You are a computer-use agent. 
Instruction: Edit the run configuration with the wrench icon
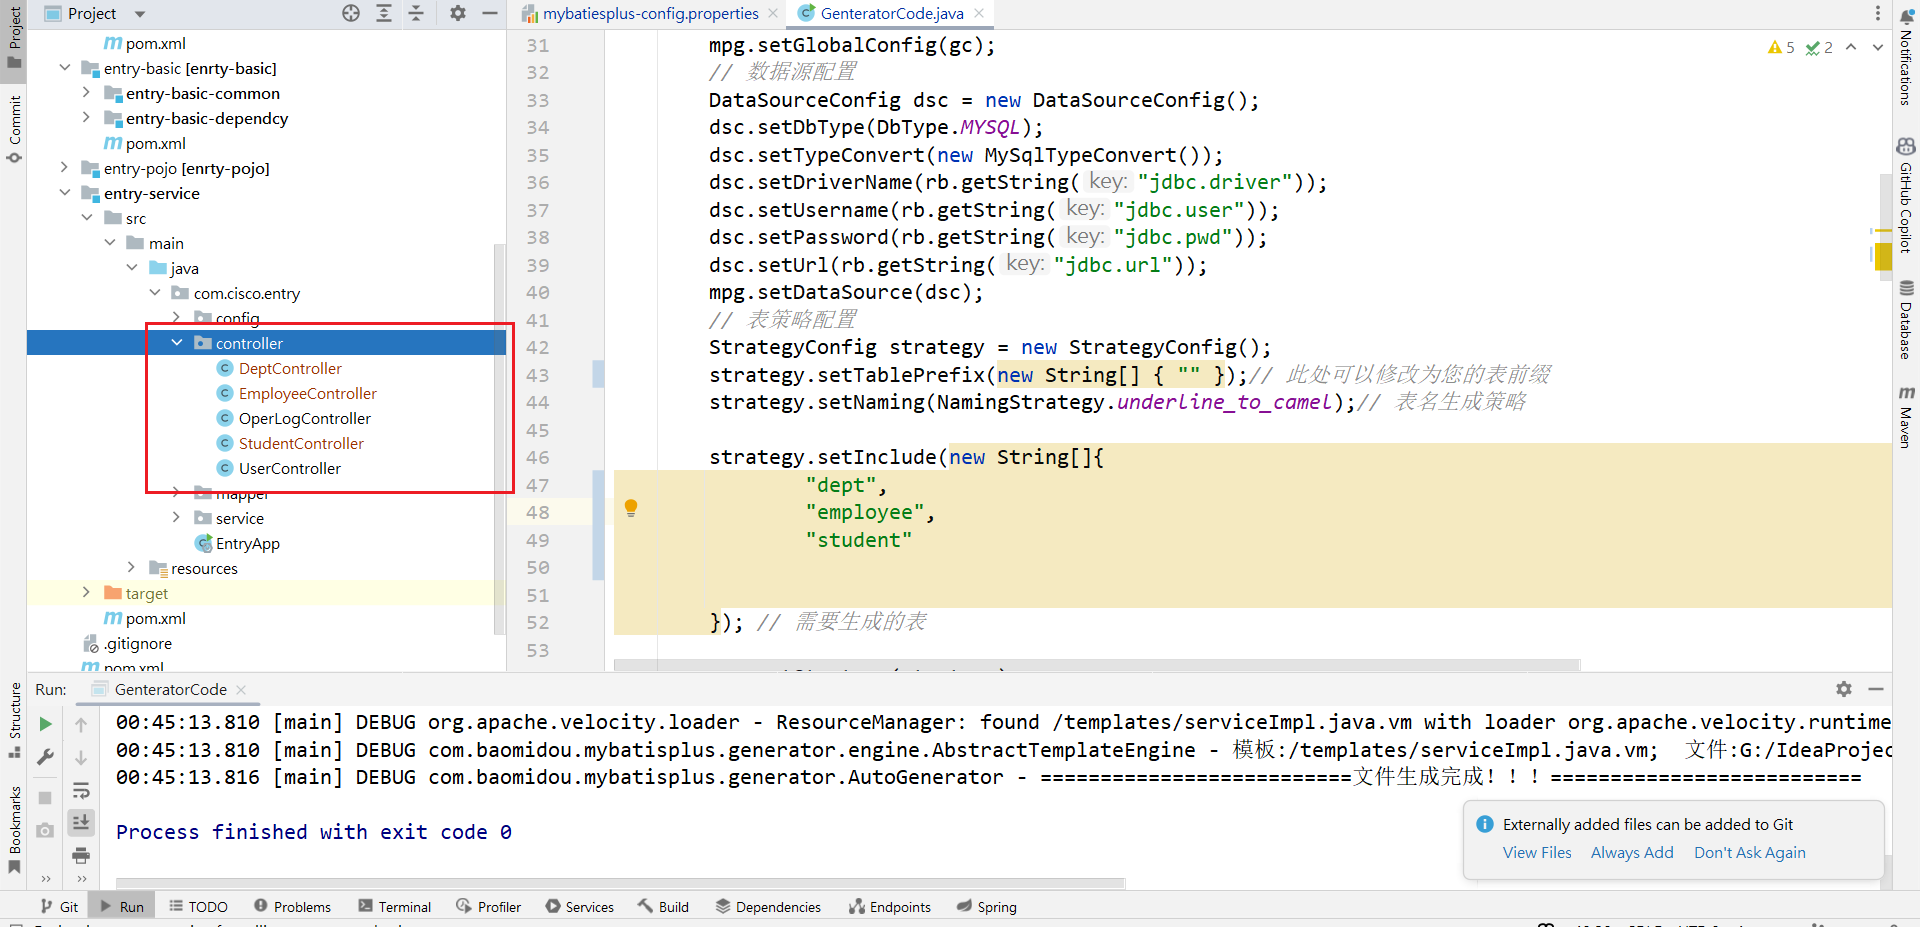45,757
